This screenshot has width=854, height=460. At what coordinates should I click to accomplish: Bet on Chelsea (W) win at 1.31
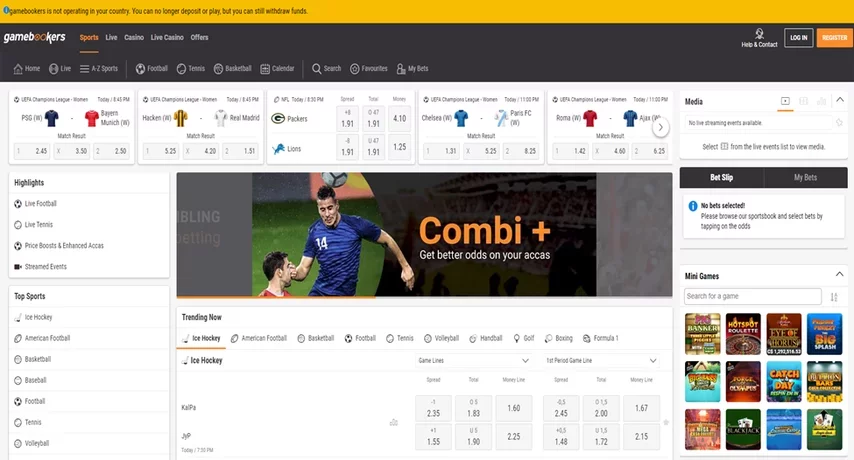[x=442, y=151]
